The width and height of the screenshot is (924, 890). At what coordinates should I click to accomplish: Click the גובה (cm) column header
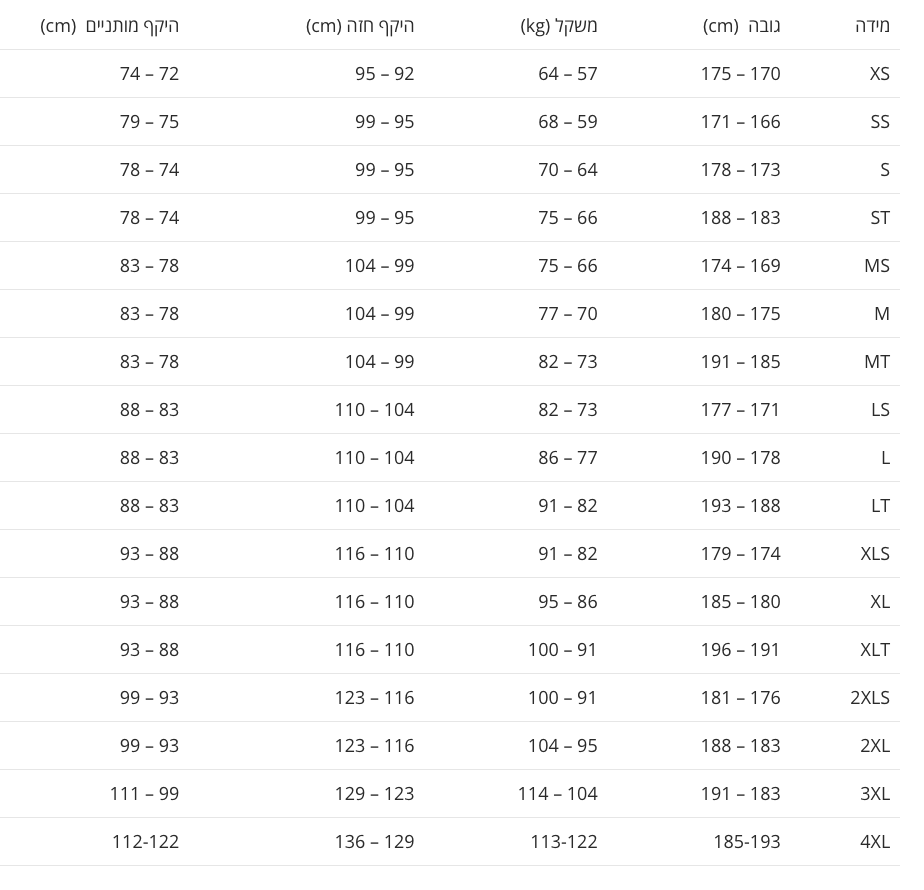coord(741,26)
